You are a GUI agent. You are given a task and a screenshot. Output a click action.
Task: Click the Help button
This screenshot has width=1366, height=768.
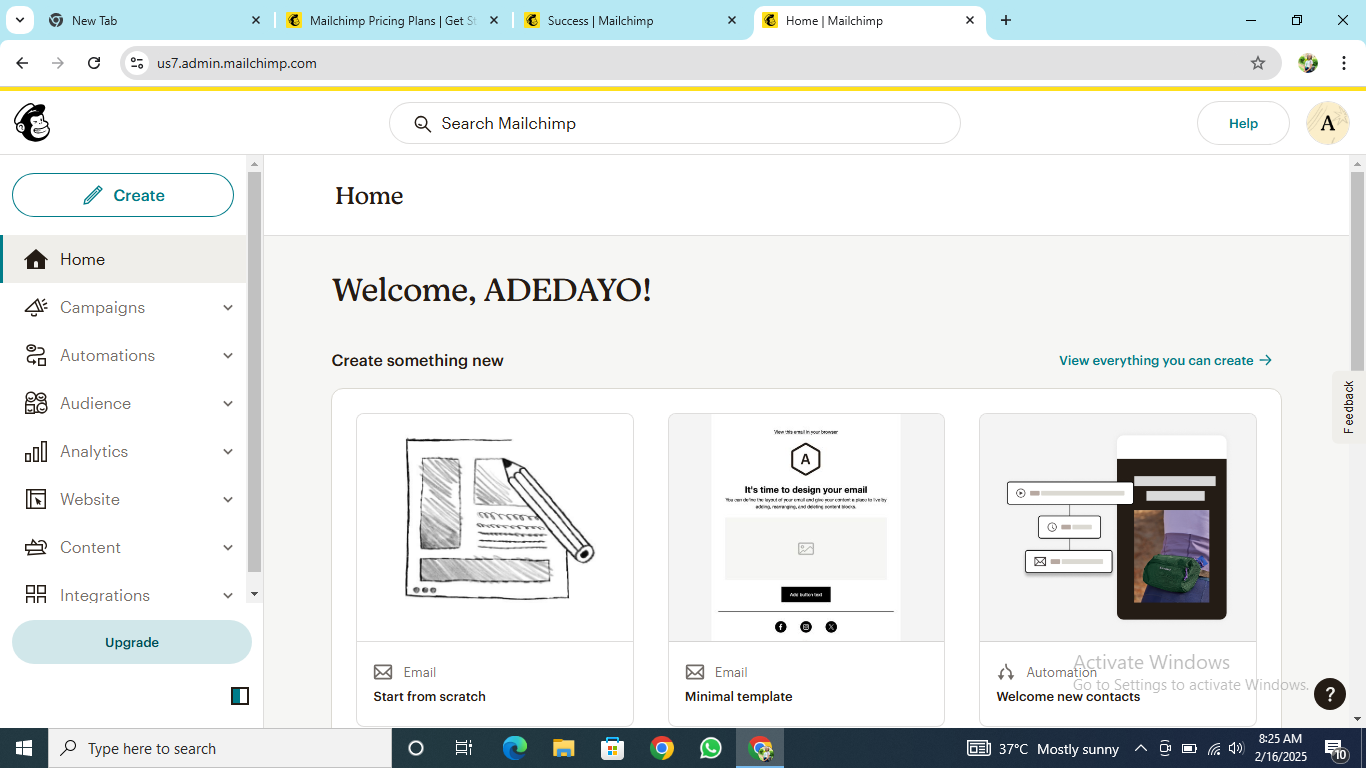click(1243, 123)
